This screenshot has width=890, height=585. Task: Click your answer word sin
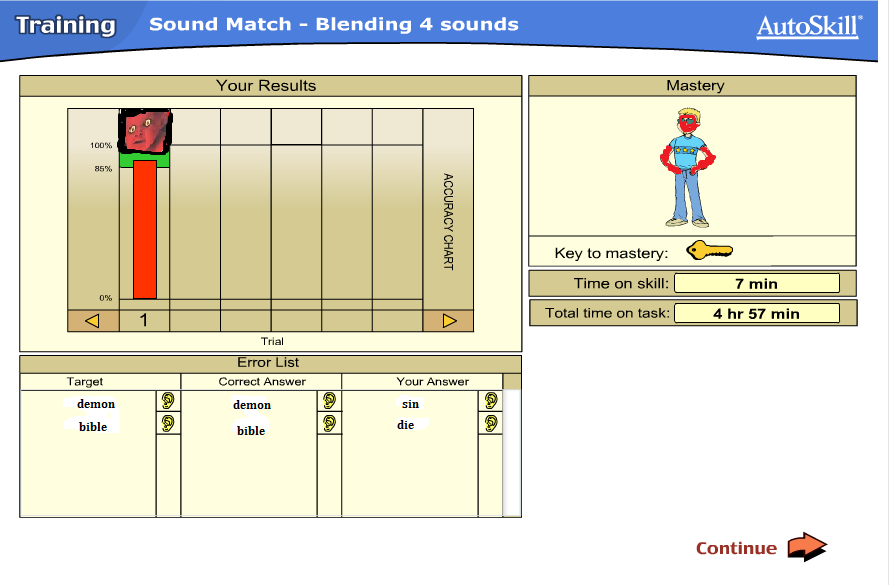[410, 404]
